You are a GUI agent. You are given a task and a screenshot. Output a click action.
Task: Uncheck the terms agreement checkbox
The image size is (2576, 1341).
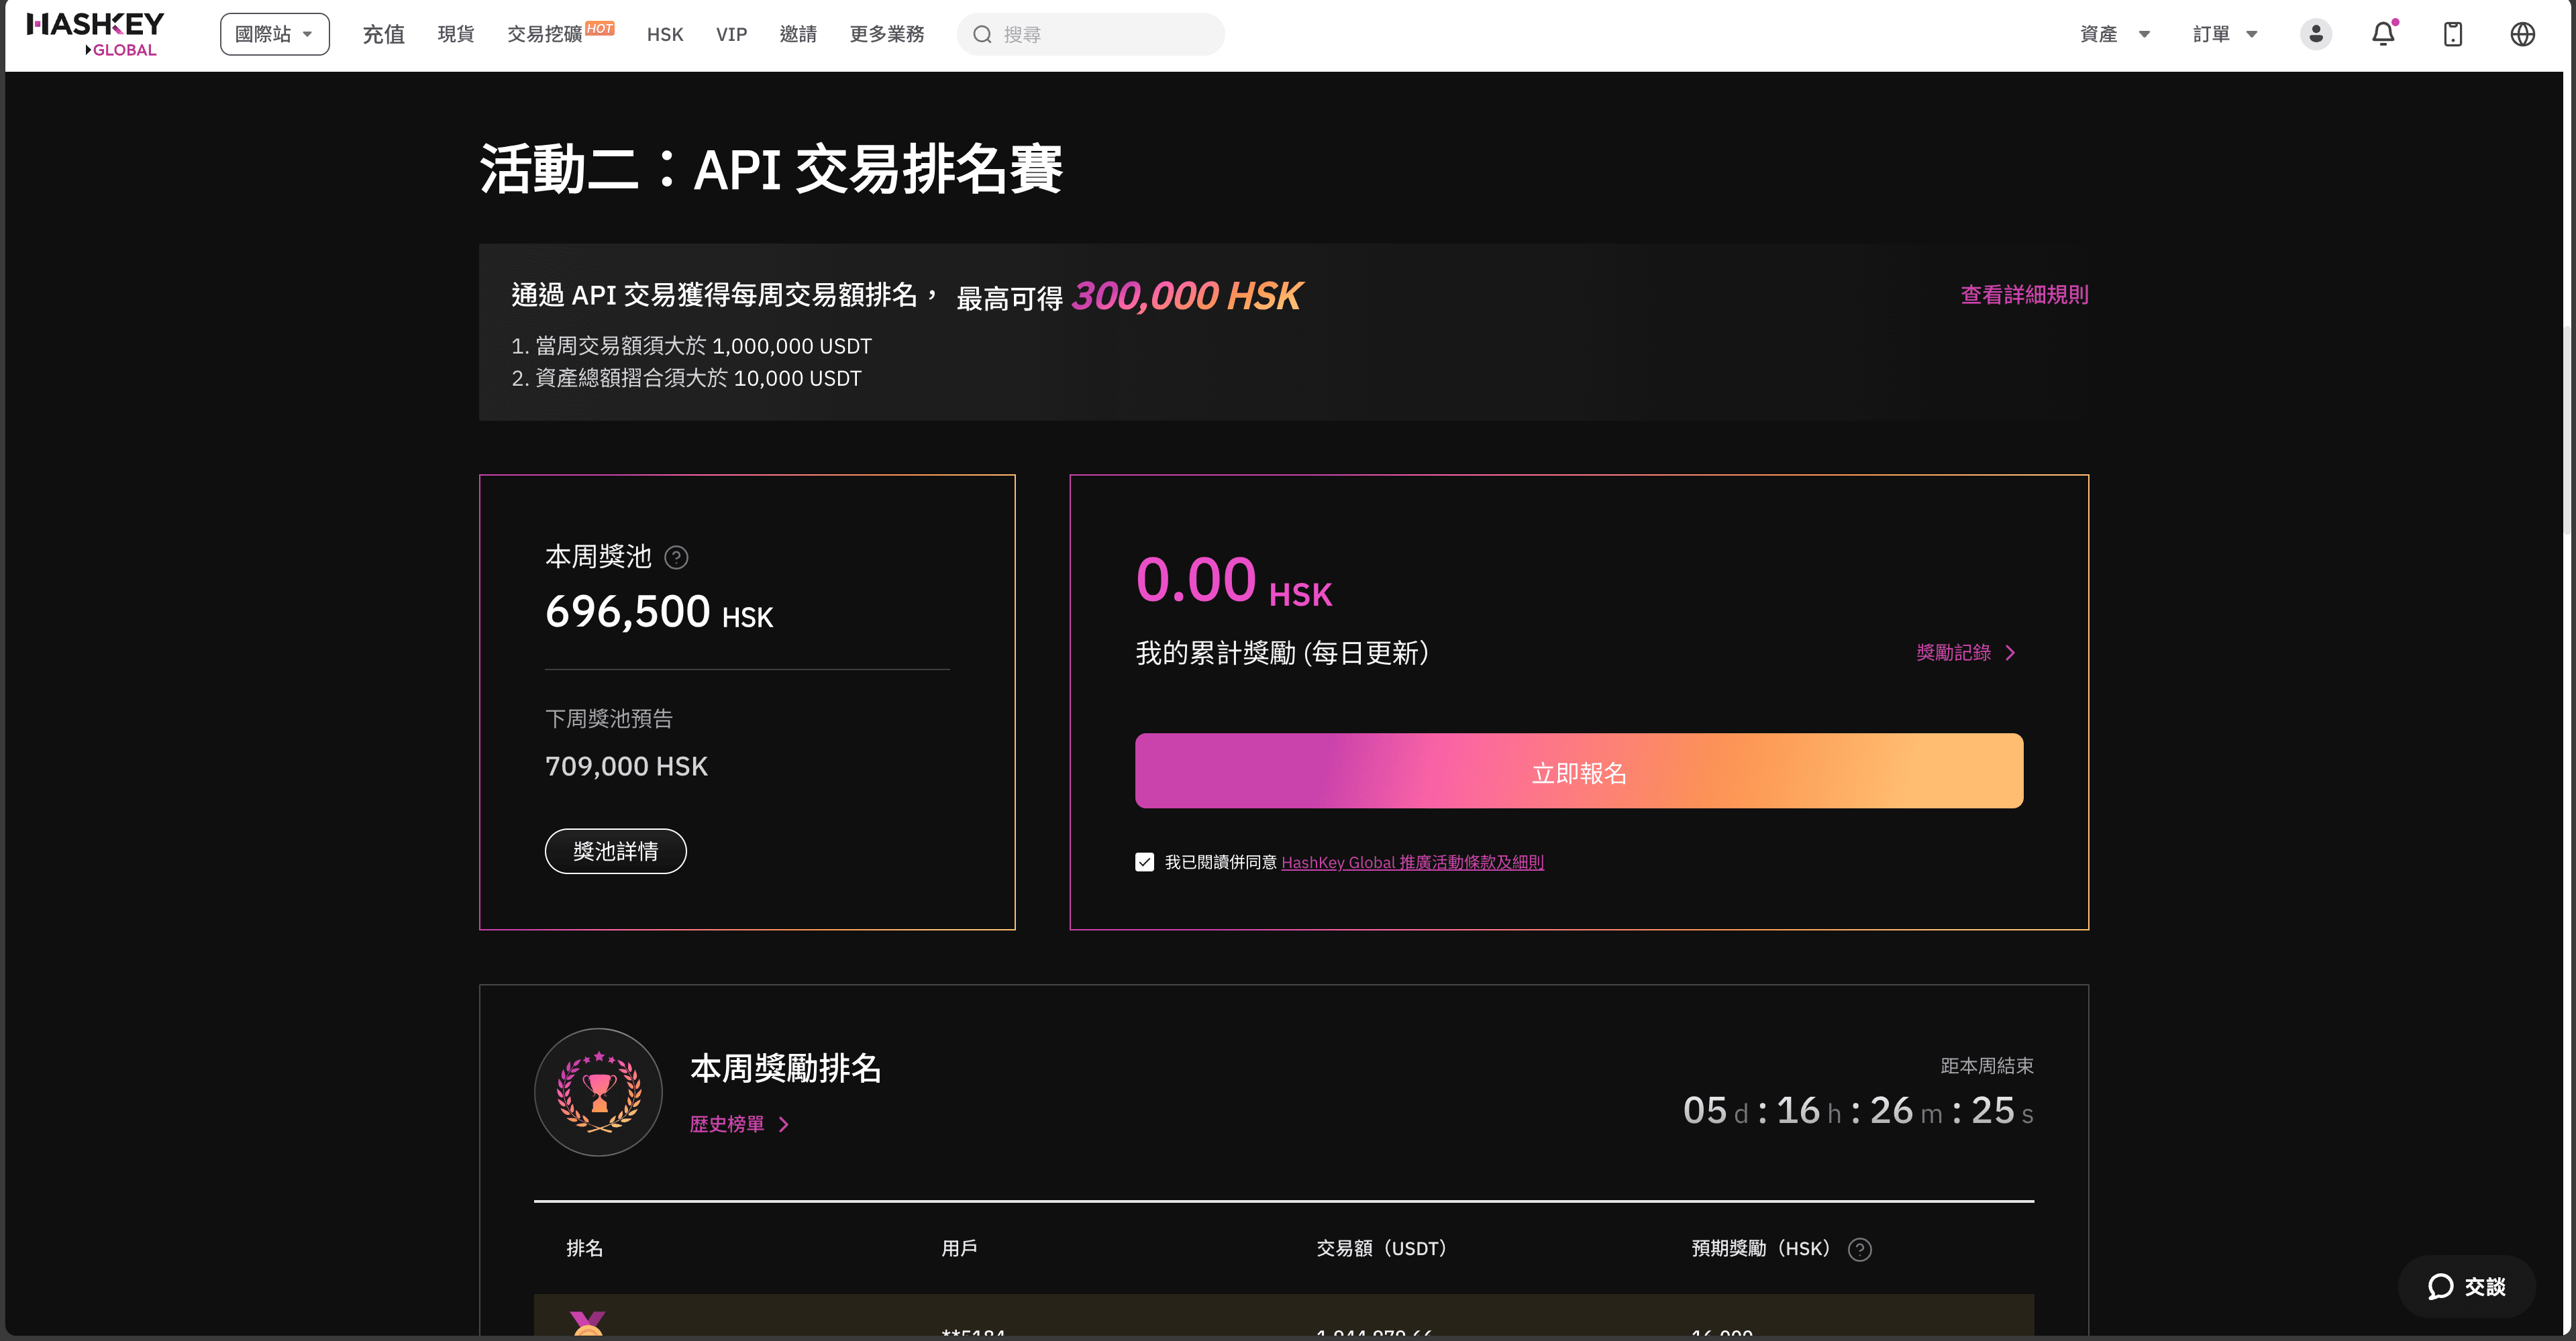[x=1144, y=862]
